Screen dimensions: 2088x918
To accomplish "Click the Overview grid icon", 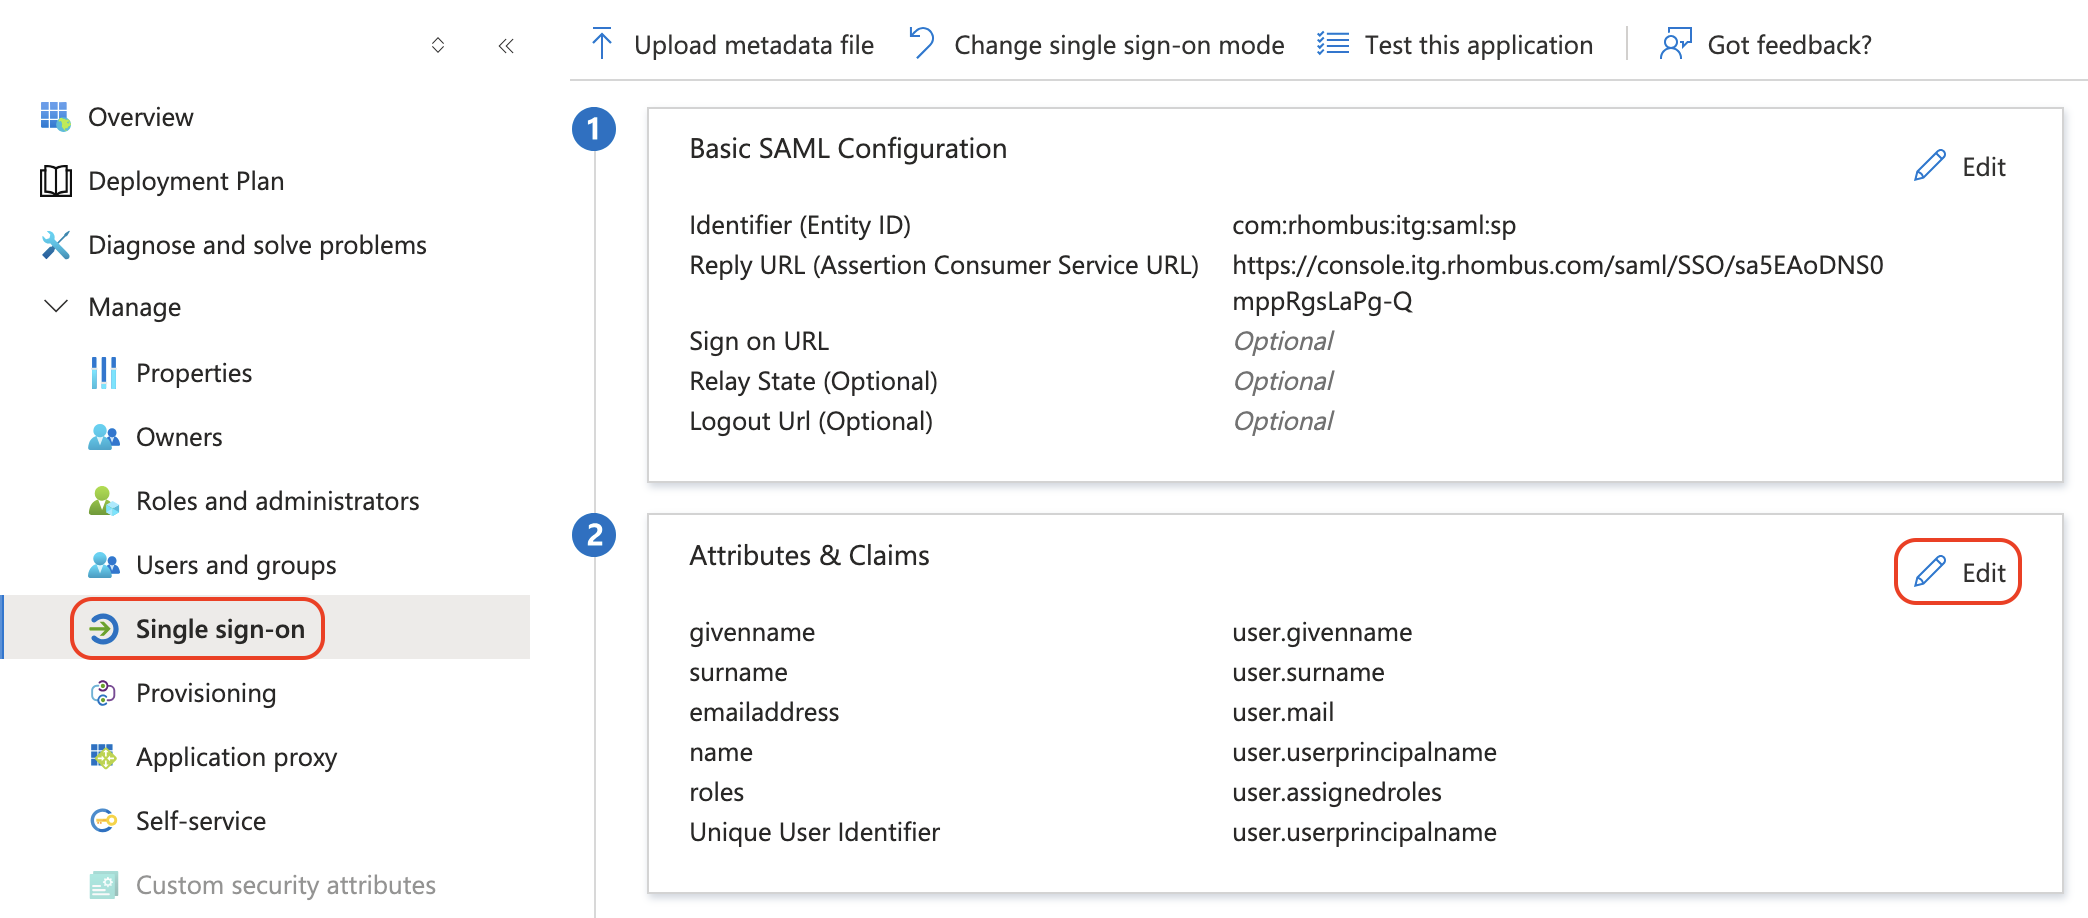I will (55, 117).
